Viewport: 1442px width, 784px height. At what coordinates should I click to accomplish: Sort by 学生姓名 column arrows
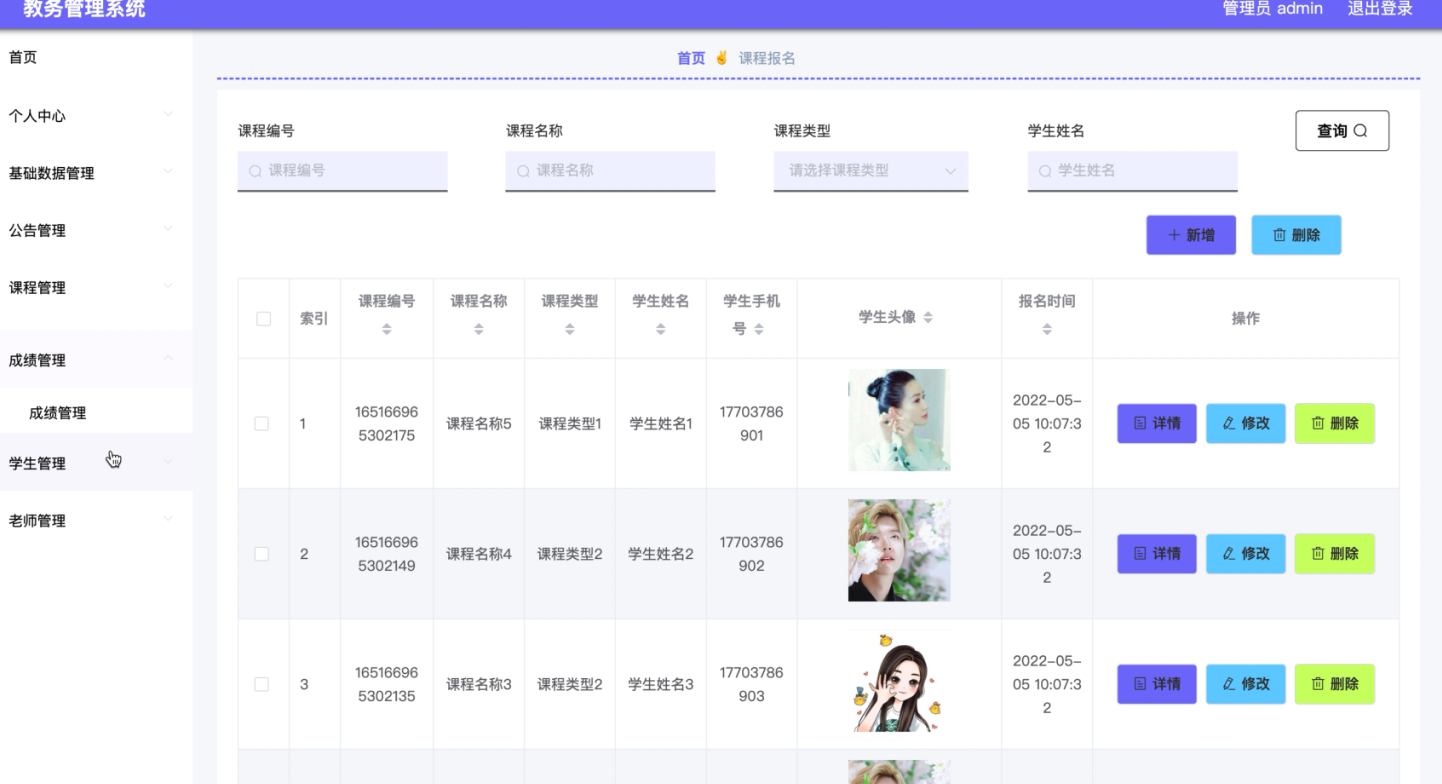coord(661,329)
